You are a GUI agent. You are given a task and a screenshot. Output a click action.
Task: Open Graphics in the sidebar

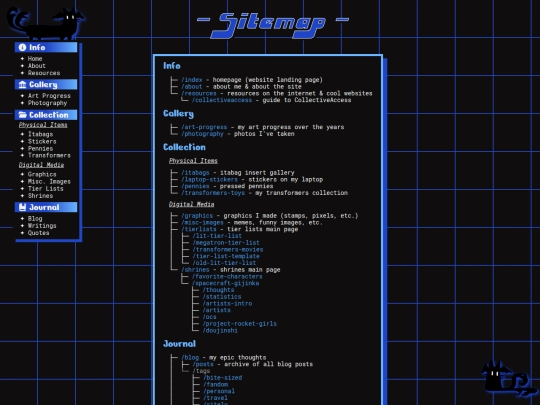(x=42, y=174)
